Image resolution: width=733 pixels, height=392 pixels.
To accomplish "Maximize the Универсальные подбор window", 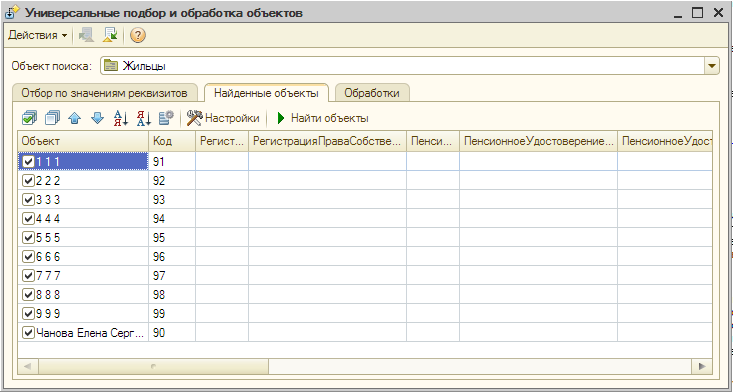I will pos(697,13).
